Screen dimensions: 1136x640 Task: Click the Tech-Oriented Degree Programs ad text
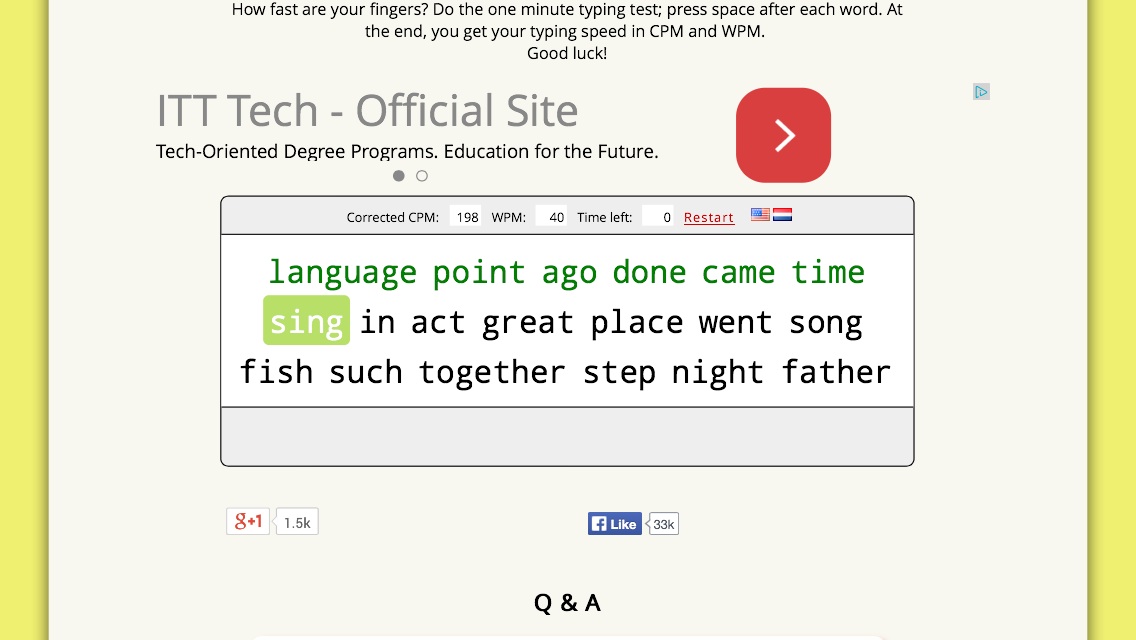(x=407, y=151)
